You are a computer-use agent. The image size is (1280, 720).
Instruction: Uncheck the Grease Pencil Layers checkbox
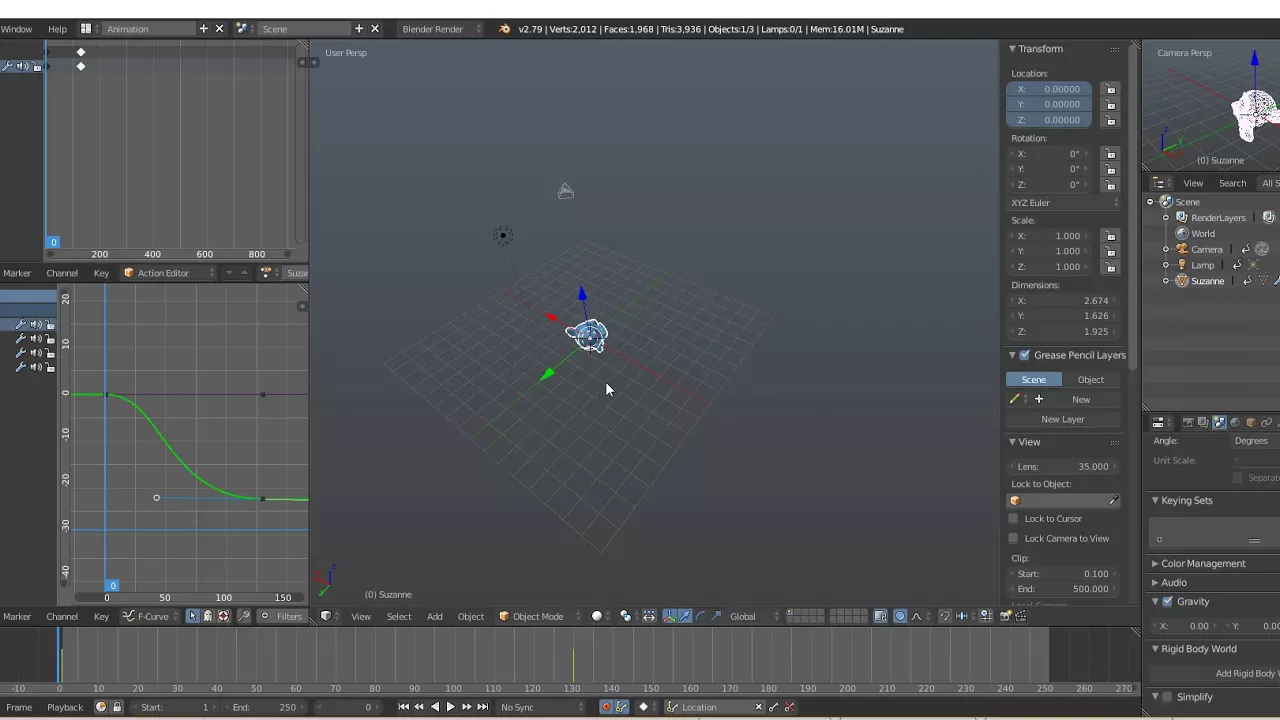pyautogui.click(x=1024, y=355)
